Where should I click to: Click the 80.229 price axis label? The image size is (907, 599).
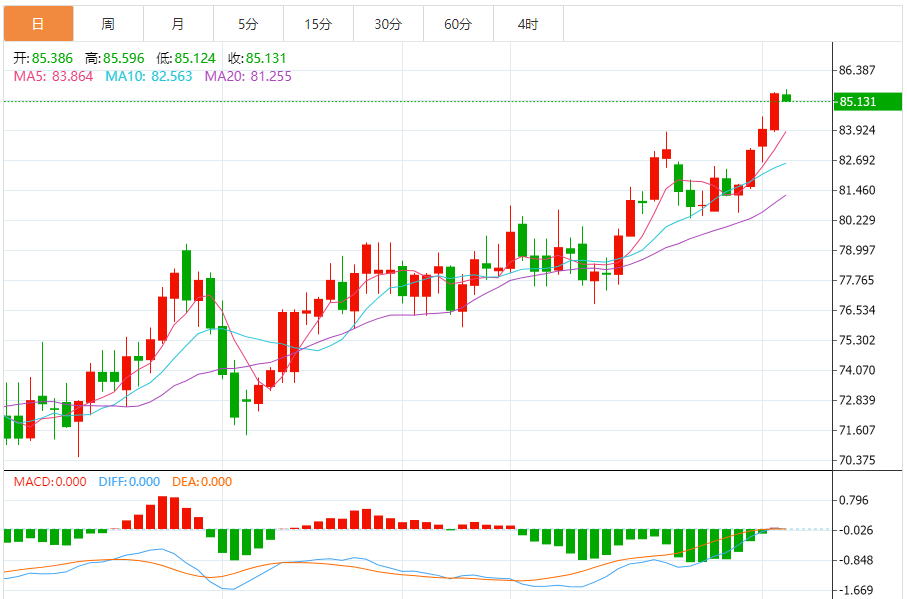click(857, 220)
